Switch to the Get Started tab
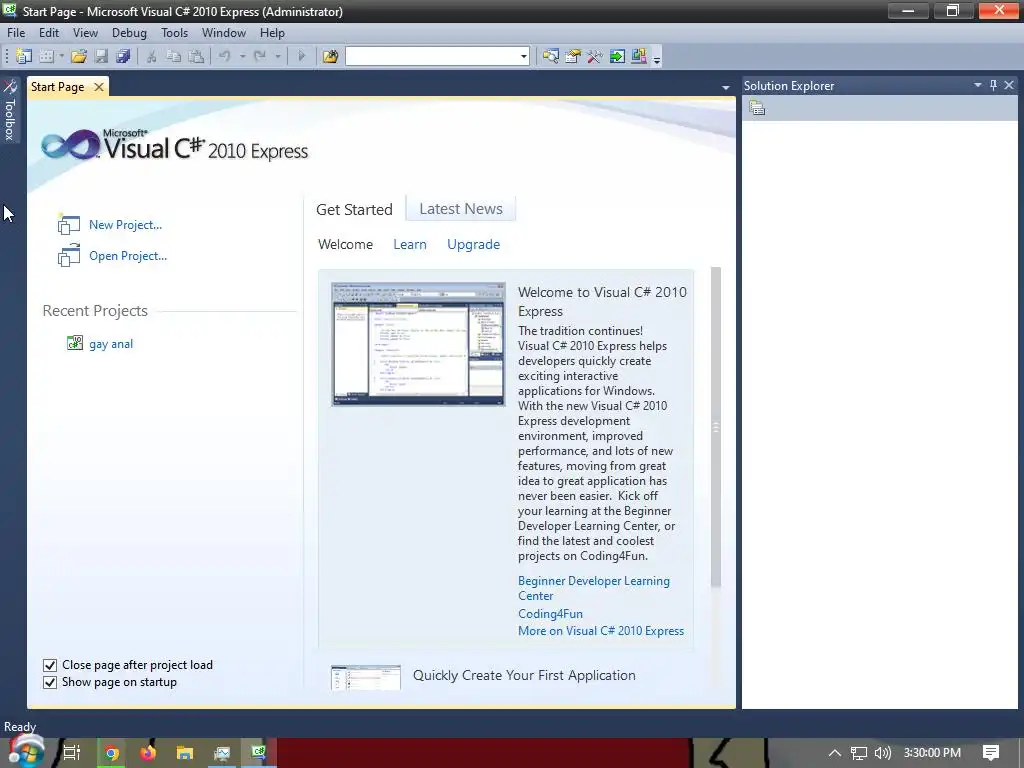 [355, 210]
